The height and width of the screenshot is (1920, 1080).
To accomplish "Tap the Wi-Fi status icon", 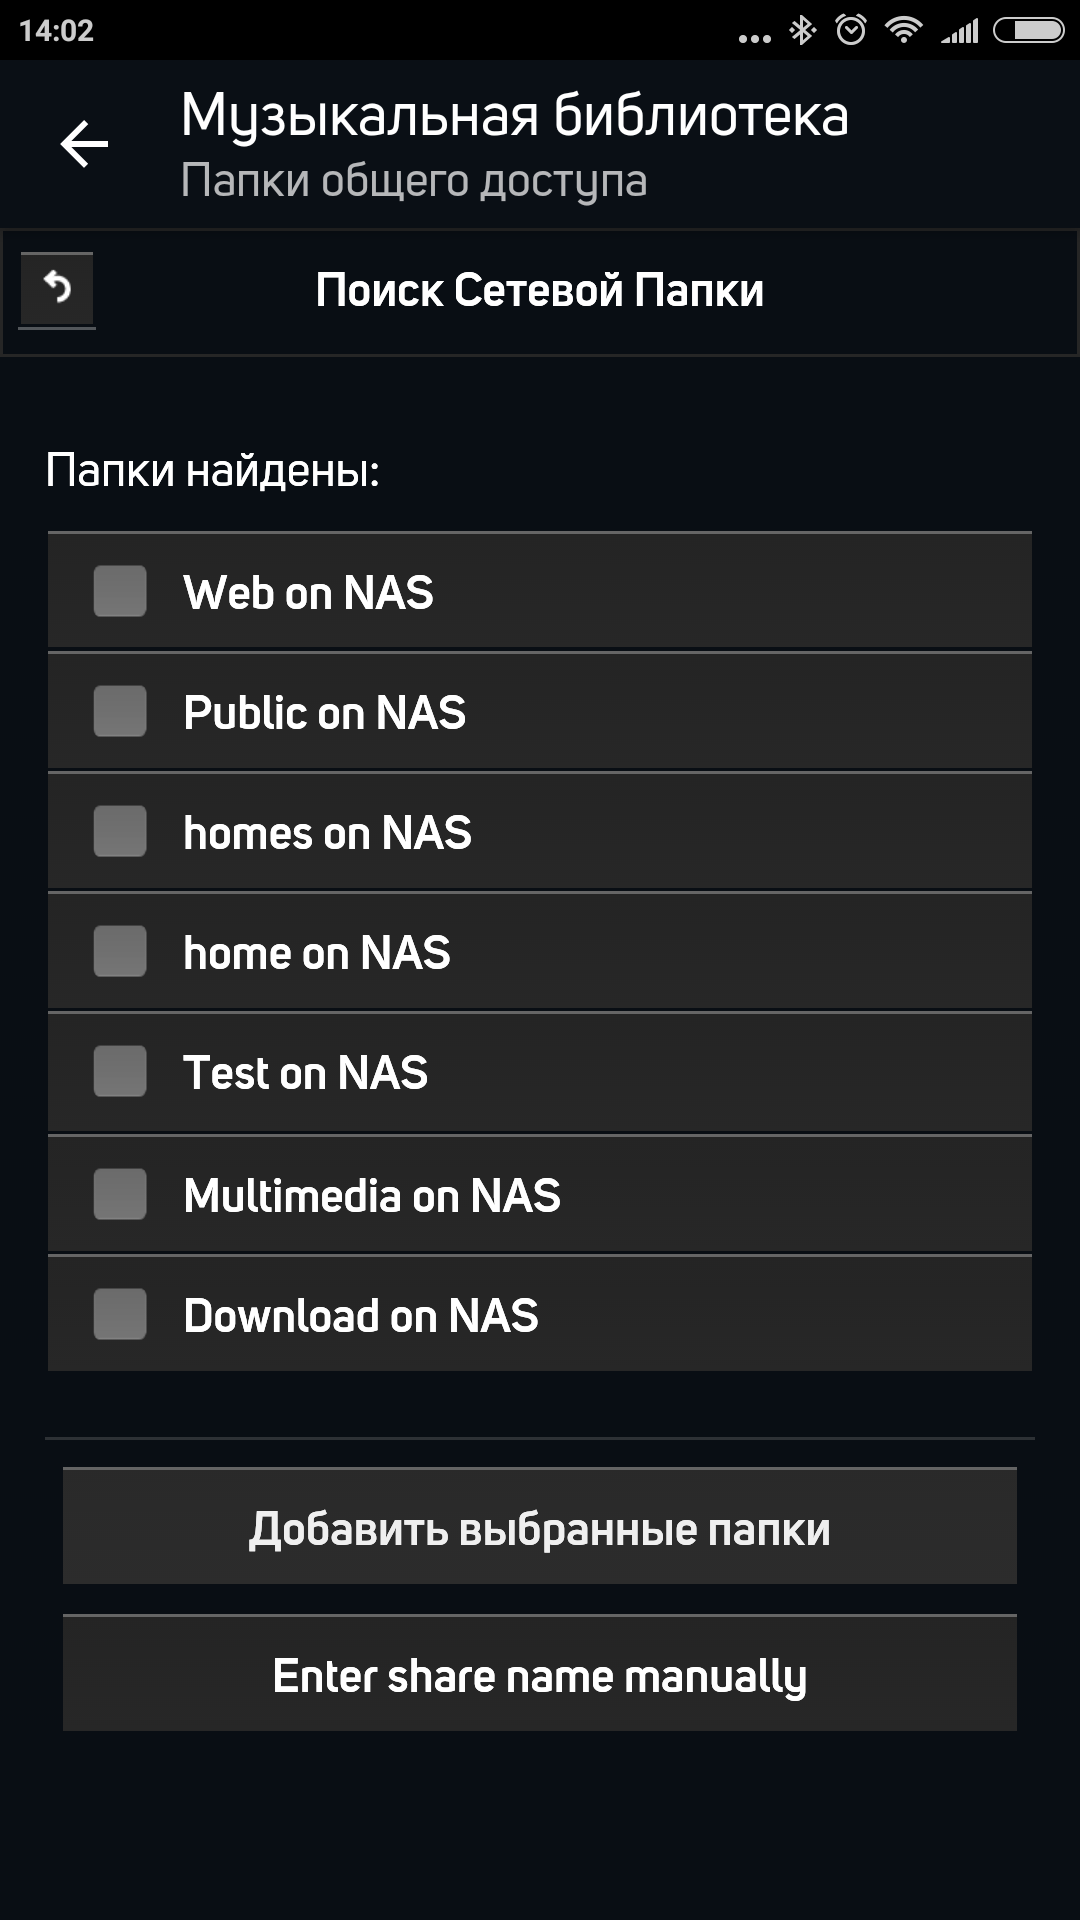I will tap(903, 31).
